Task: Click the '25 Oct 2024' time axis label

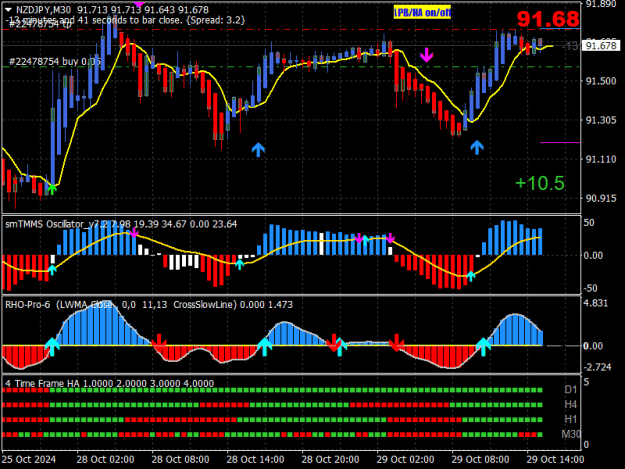Action: (29, 459)
